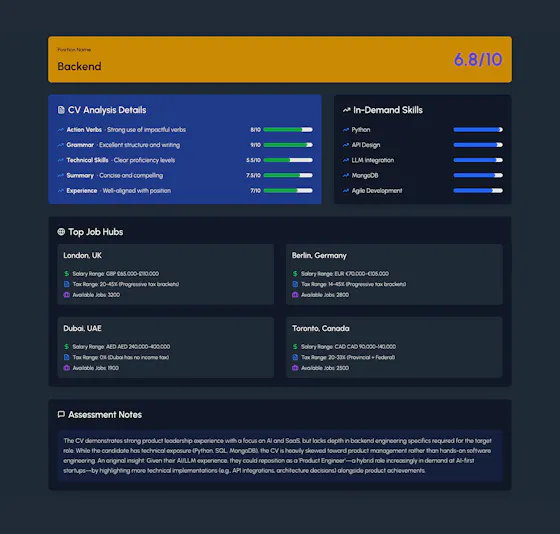
Task: Click the purple briefcase icon for Dubai available jobs
Action: point(66,368)
